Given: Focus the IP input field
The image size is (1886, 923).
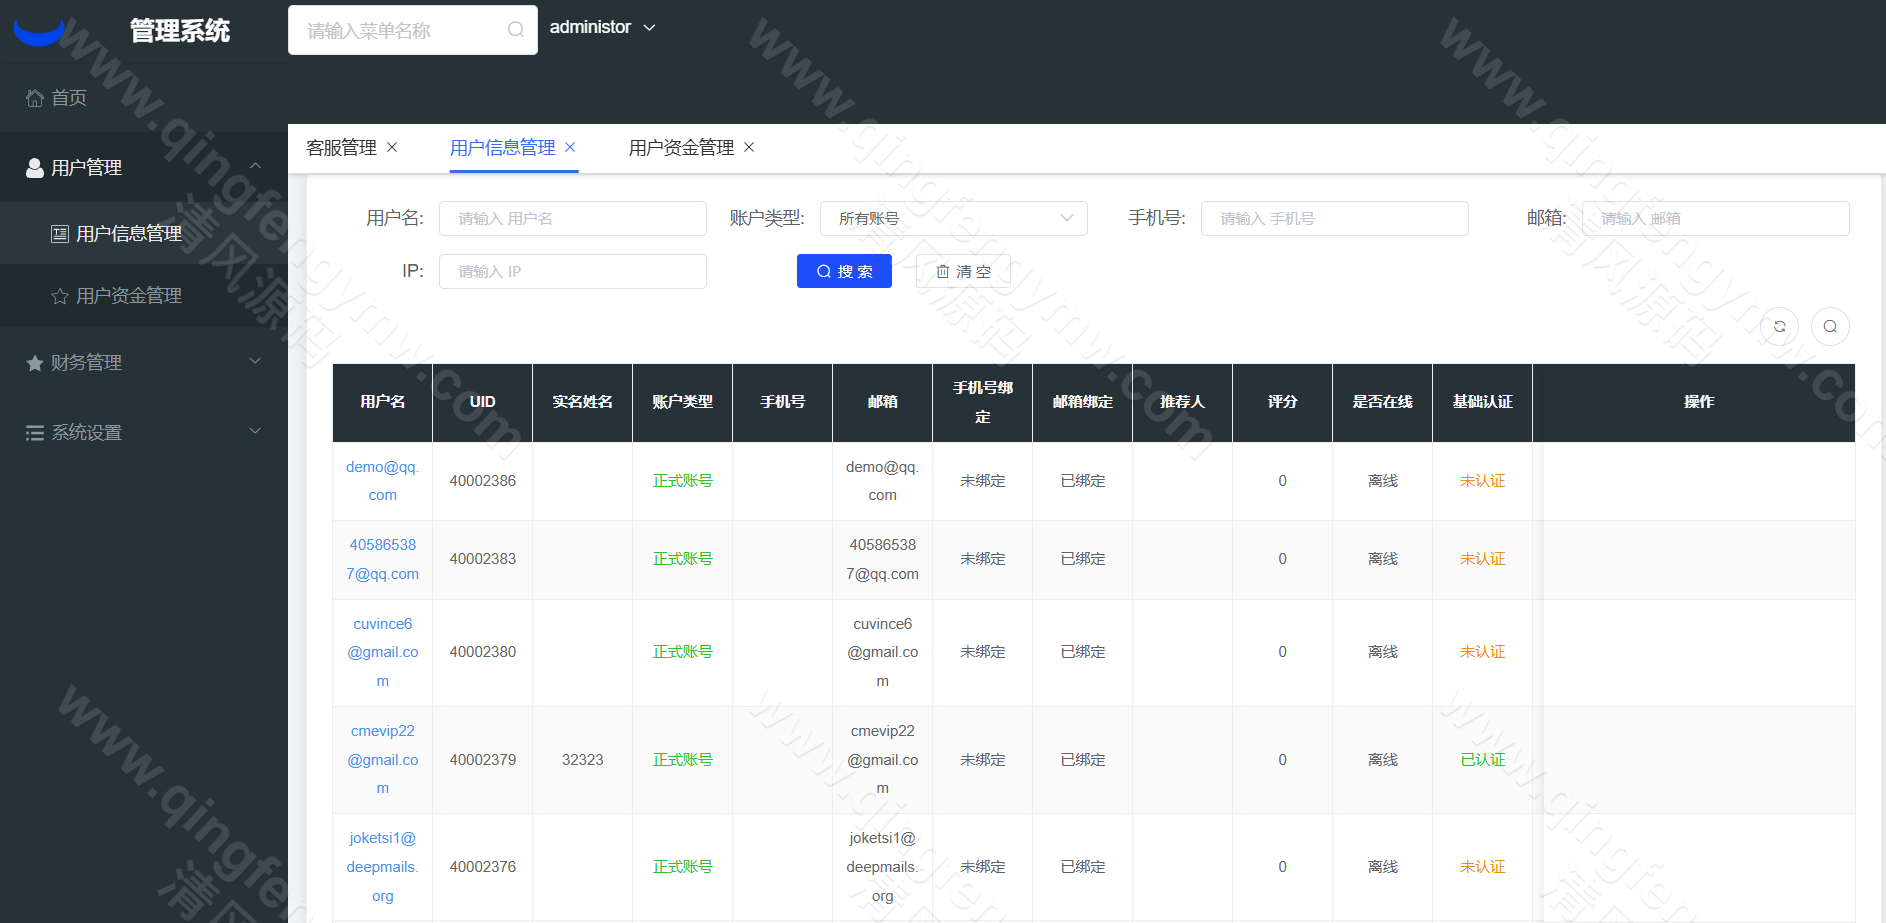Looking at the screenshot, I should [573, 272].
